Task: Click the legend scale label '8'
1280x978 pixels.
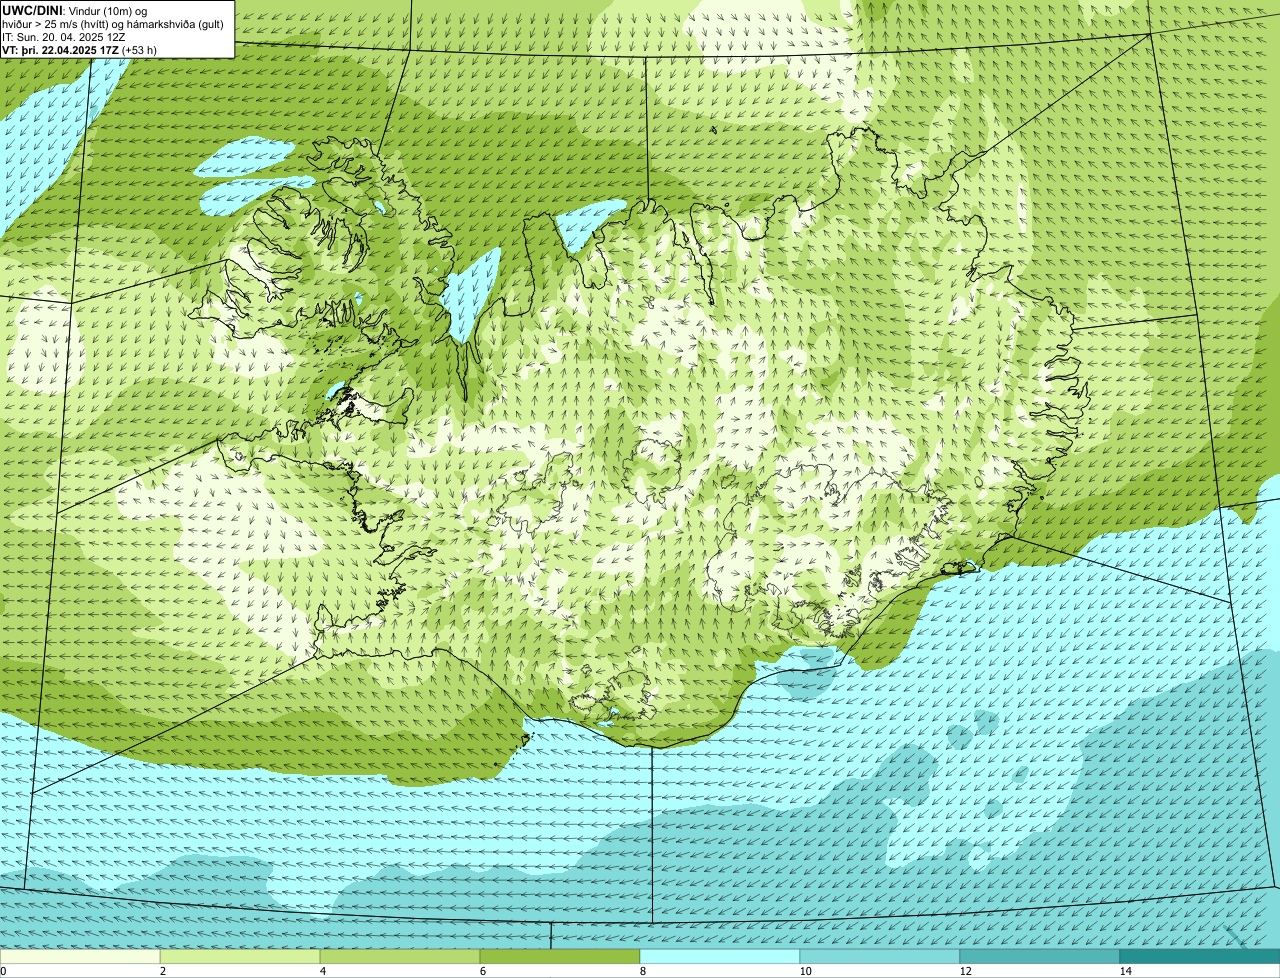Action: tap(642, 971)
